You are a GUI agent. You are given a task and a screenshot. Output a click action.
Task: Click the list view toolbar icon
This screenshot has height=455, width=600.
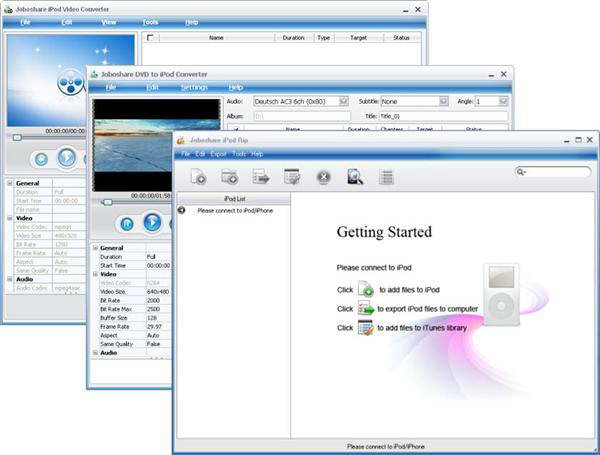click(386, 177)
